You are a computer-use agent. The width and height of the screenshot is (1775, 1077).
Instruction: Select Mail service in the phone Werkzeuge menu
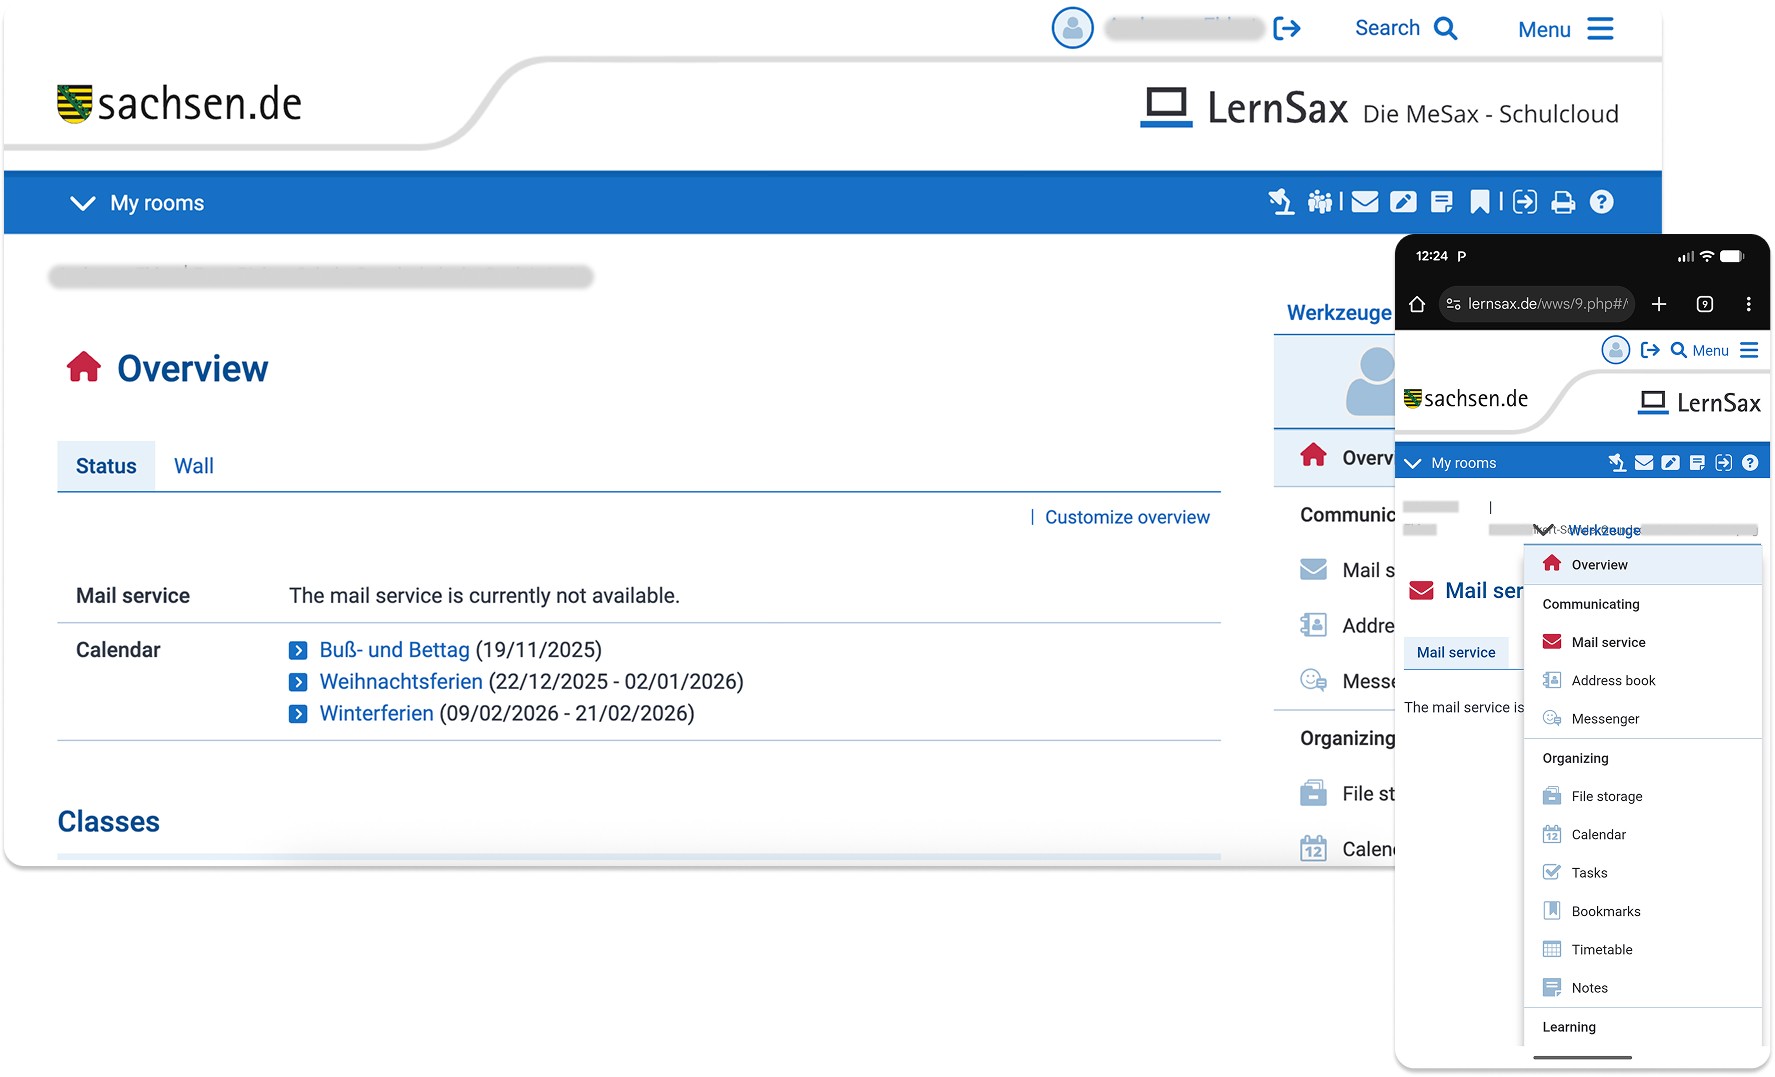pyautogui.click(x=1642, y=642)
